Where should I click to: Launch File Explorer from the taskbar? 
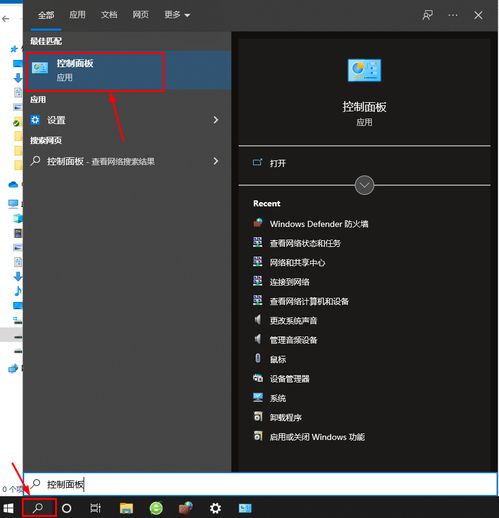tap(126, 508)
